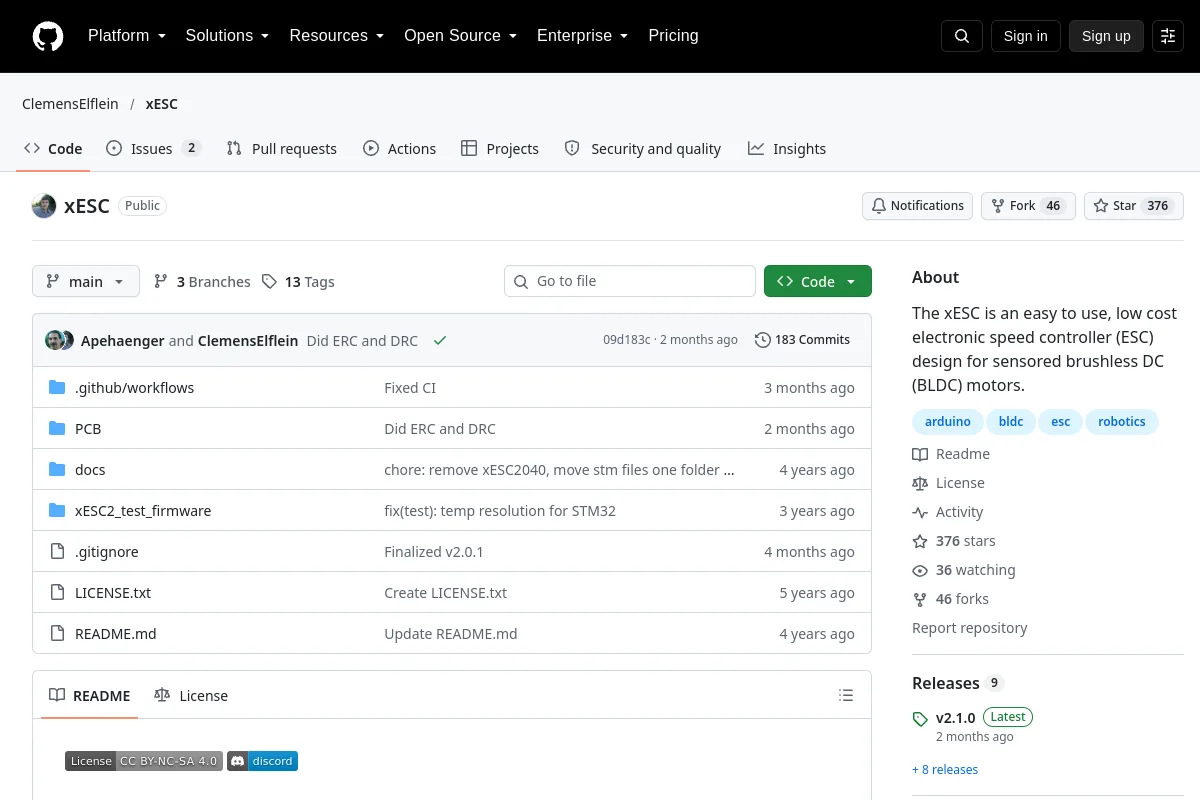This screenshot has height=800, width=1200.
Task: Open Readme link in About sidebar
Action: (x=951, y=454)
